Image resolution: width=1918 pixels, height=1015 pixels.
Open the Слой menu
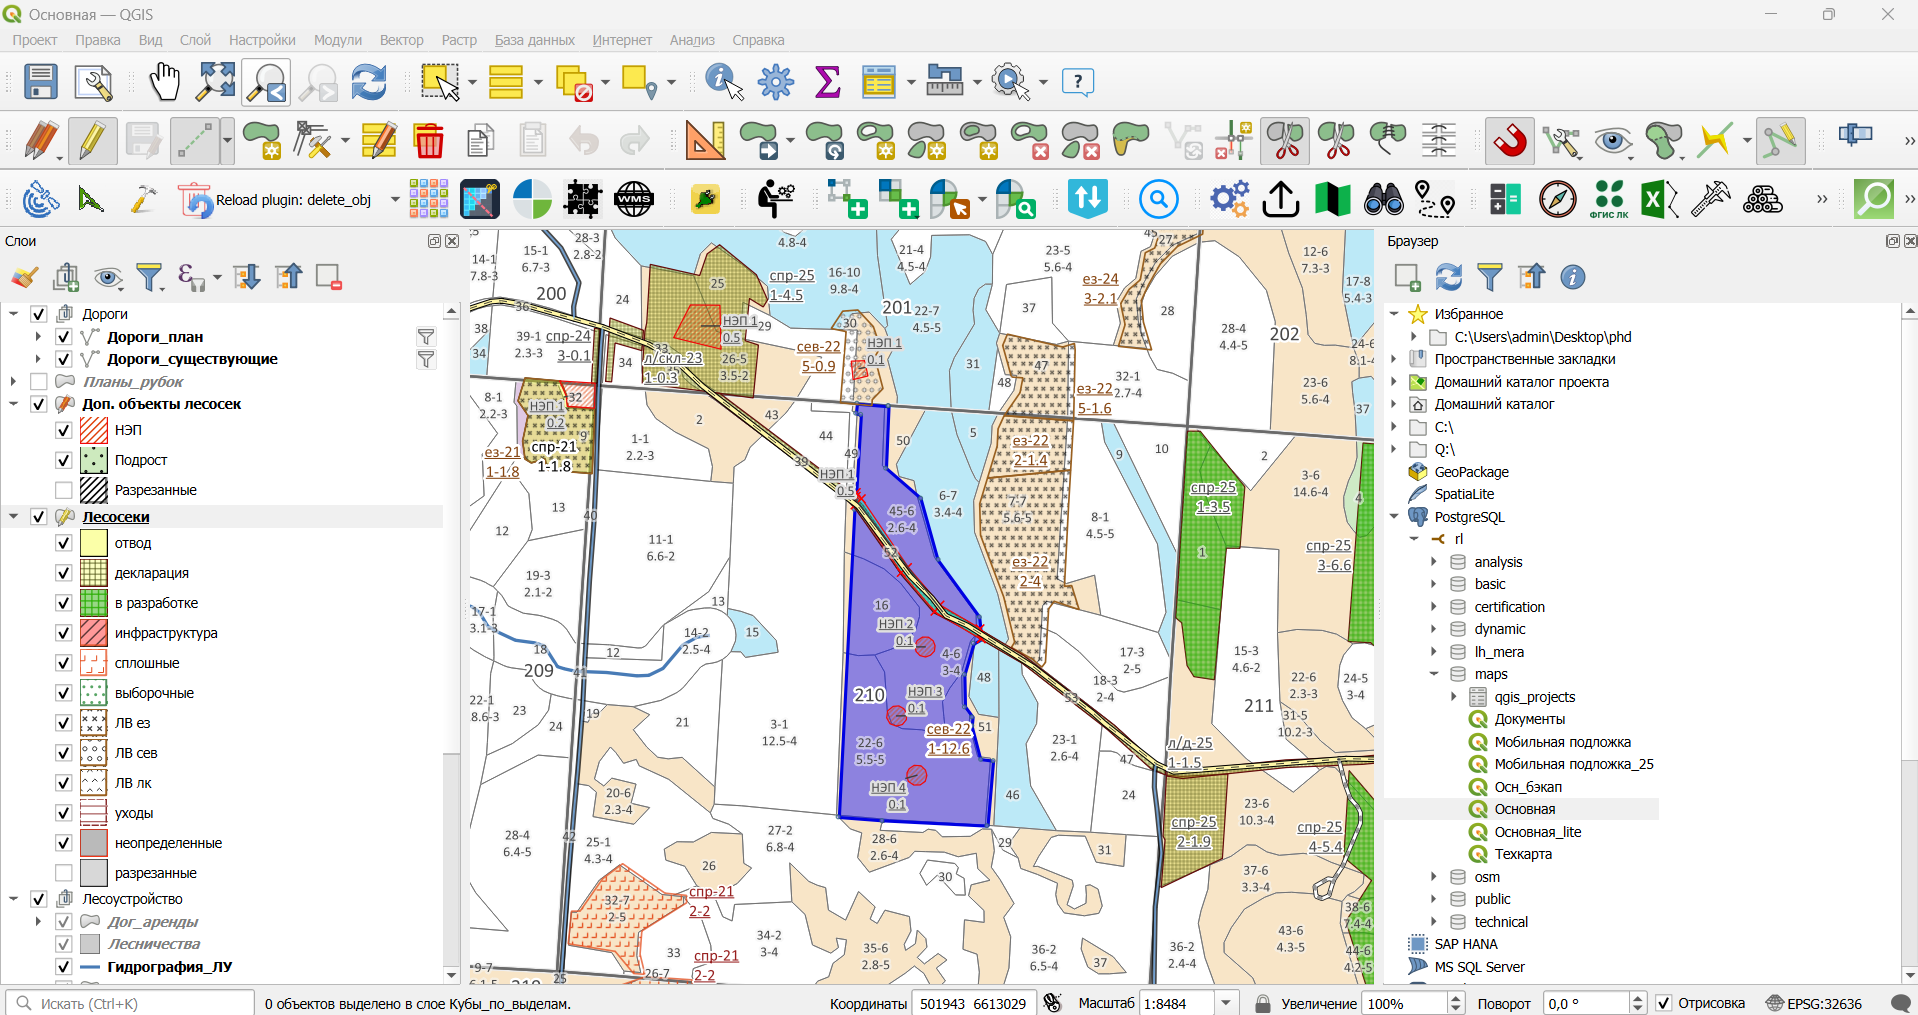point(195,40)
